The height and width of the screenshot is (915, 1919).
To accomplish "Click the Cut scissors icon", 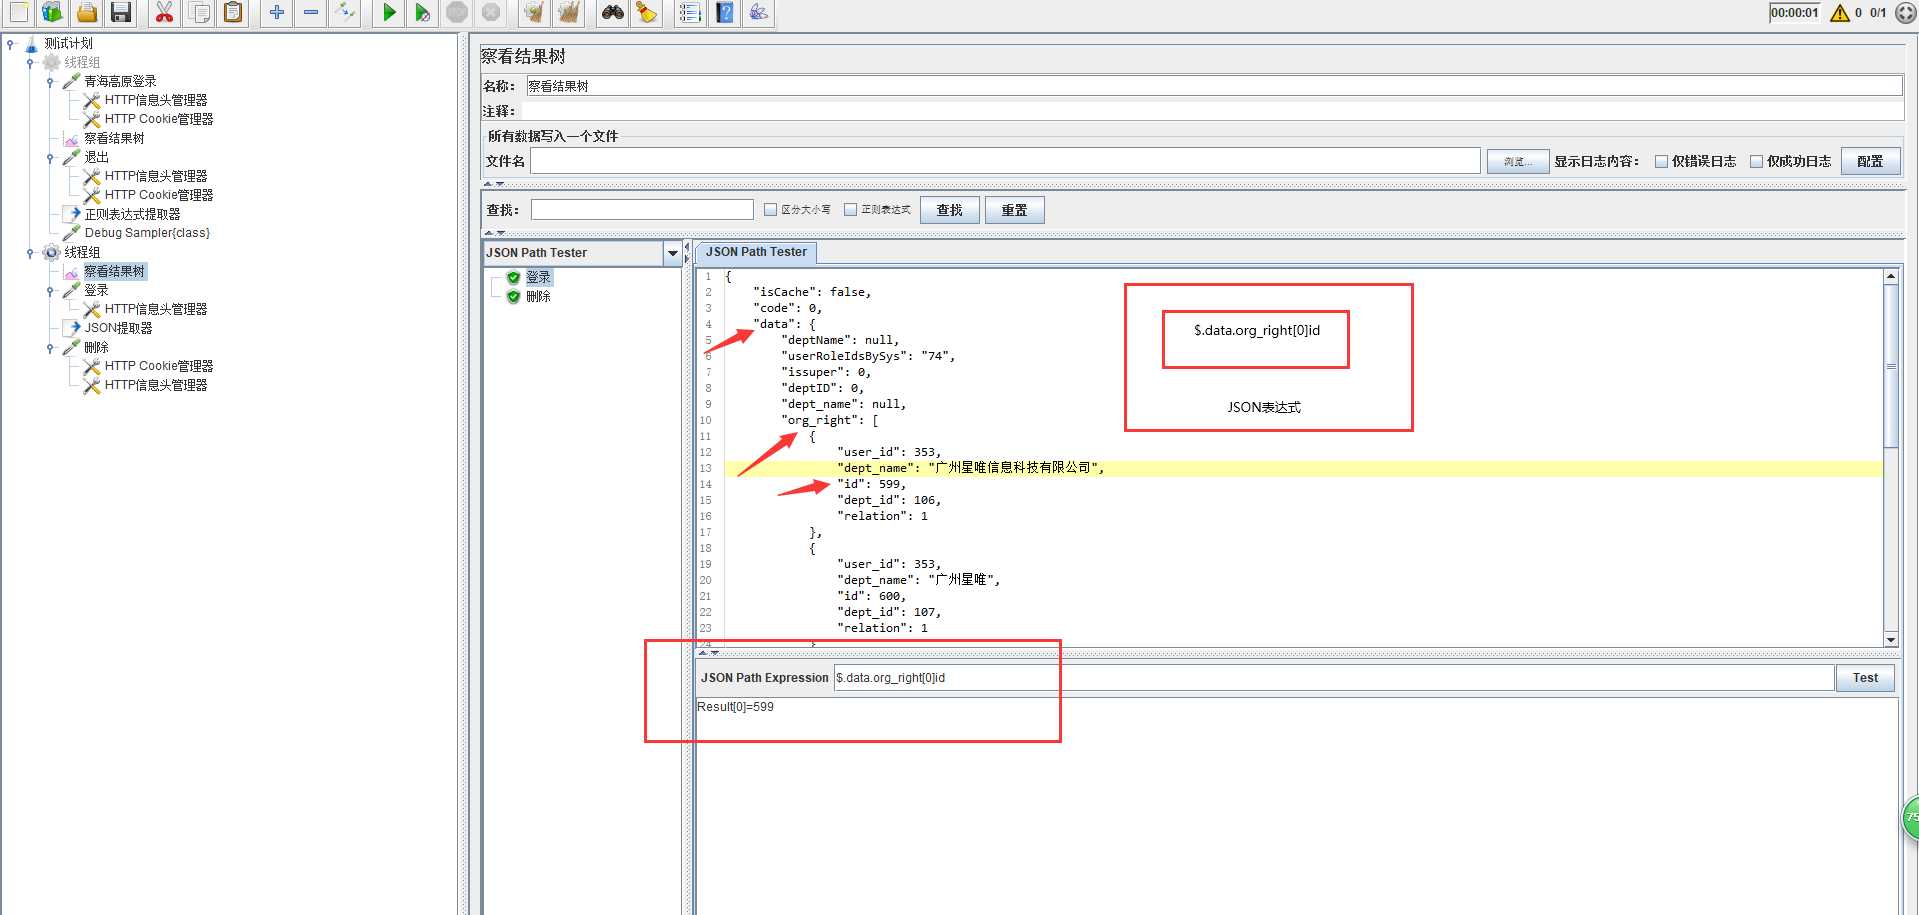I will pyautogui.click(x=164, y=12).
